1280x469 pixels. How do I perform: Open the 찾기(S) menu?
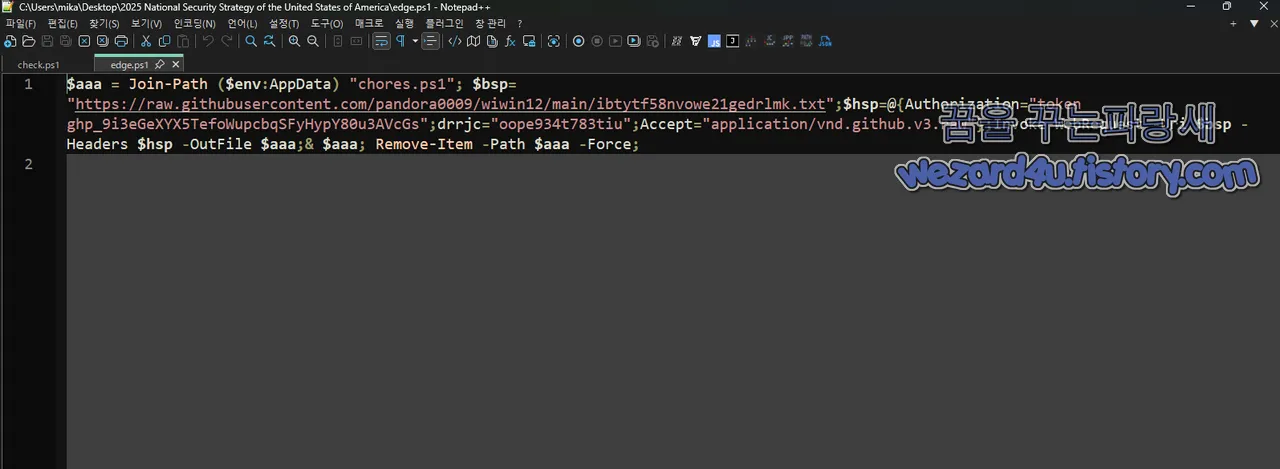tap(104, 23)
